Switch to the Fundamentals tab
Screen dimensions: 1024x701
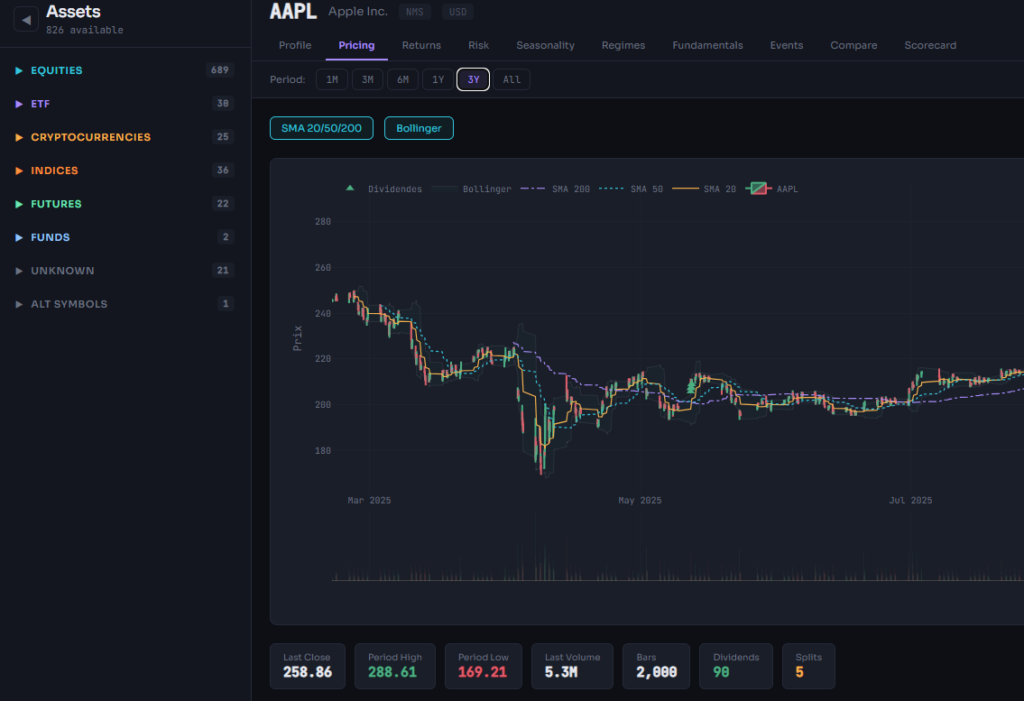pos(707,45)
